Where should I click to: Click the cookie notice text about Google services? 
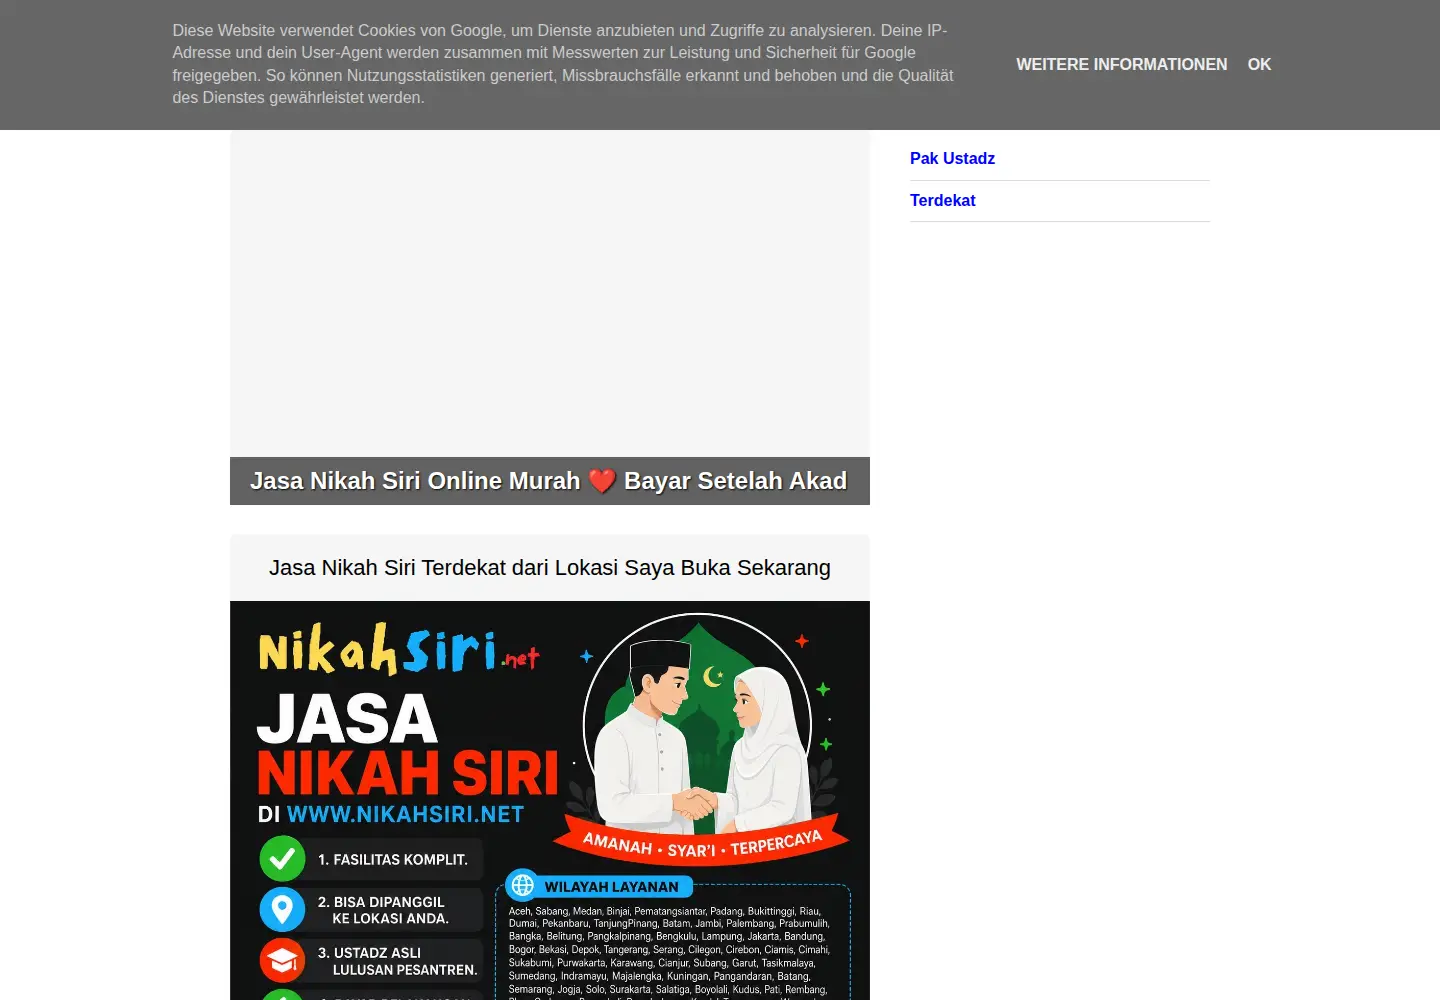pos(562,64)
